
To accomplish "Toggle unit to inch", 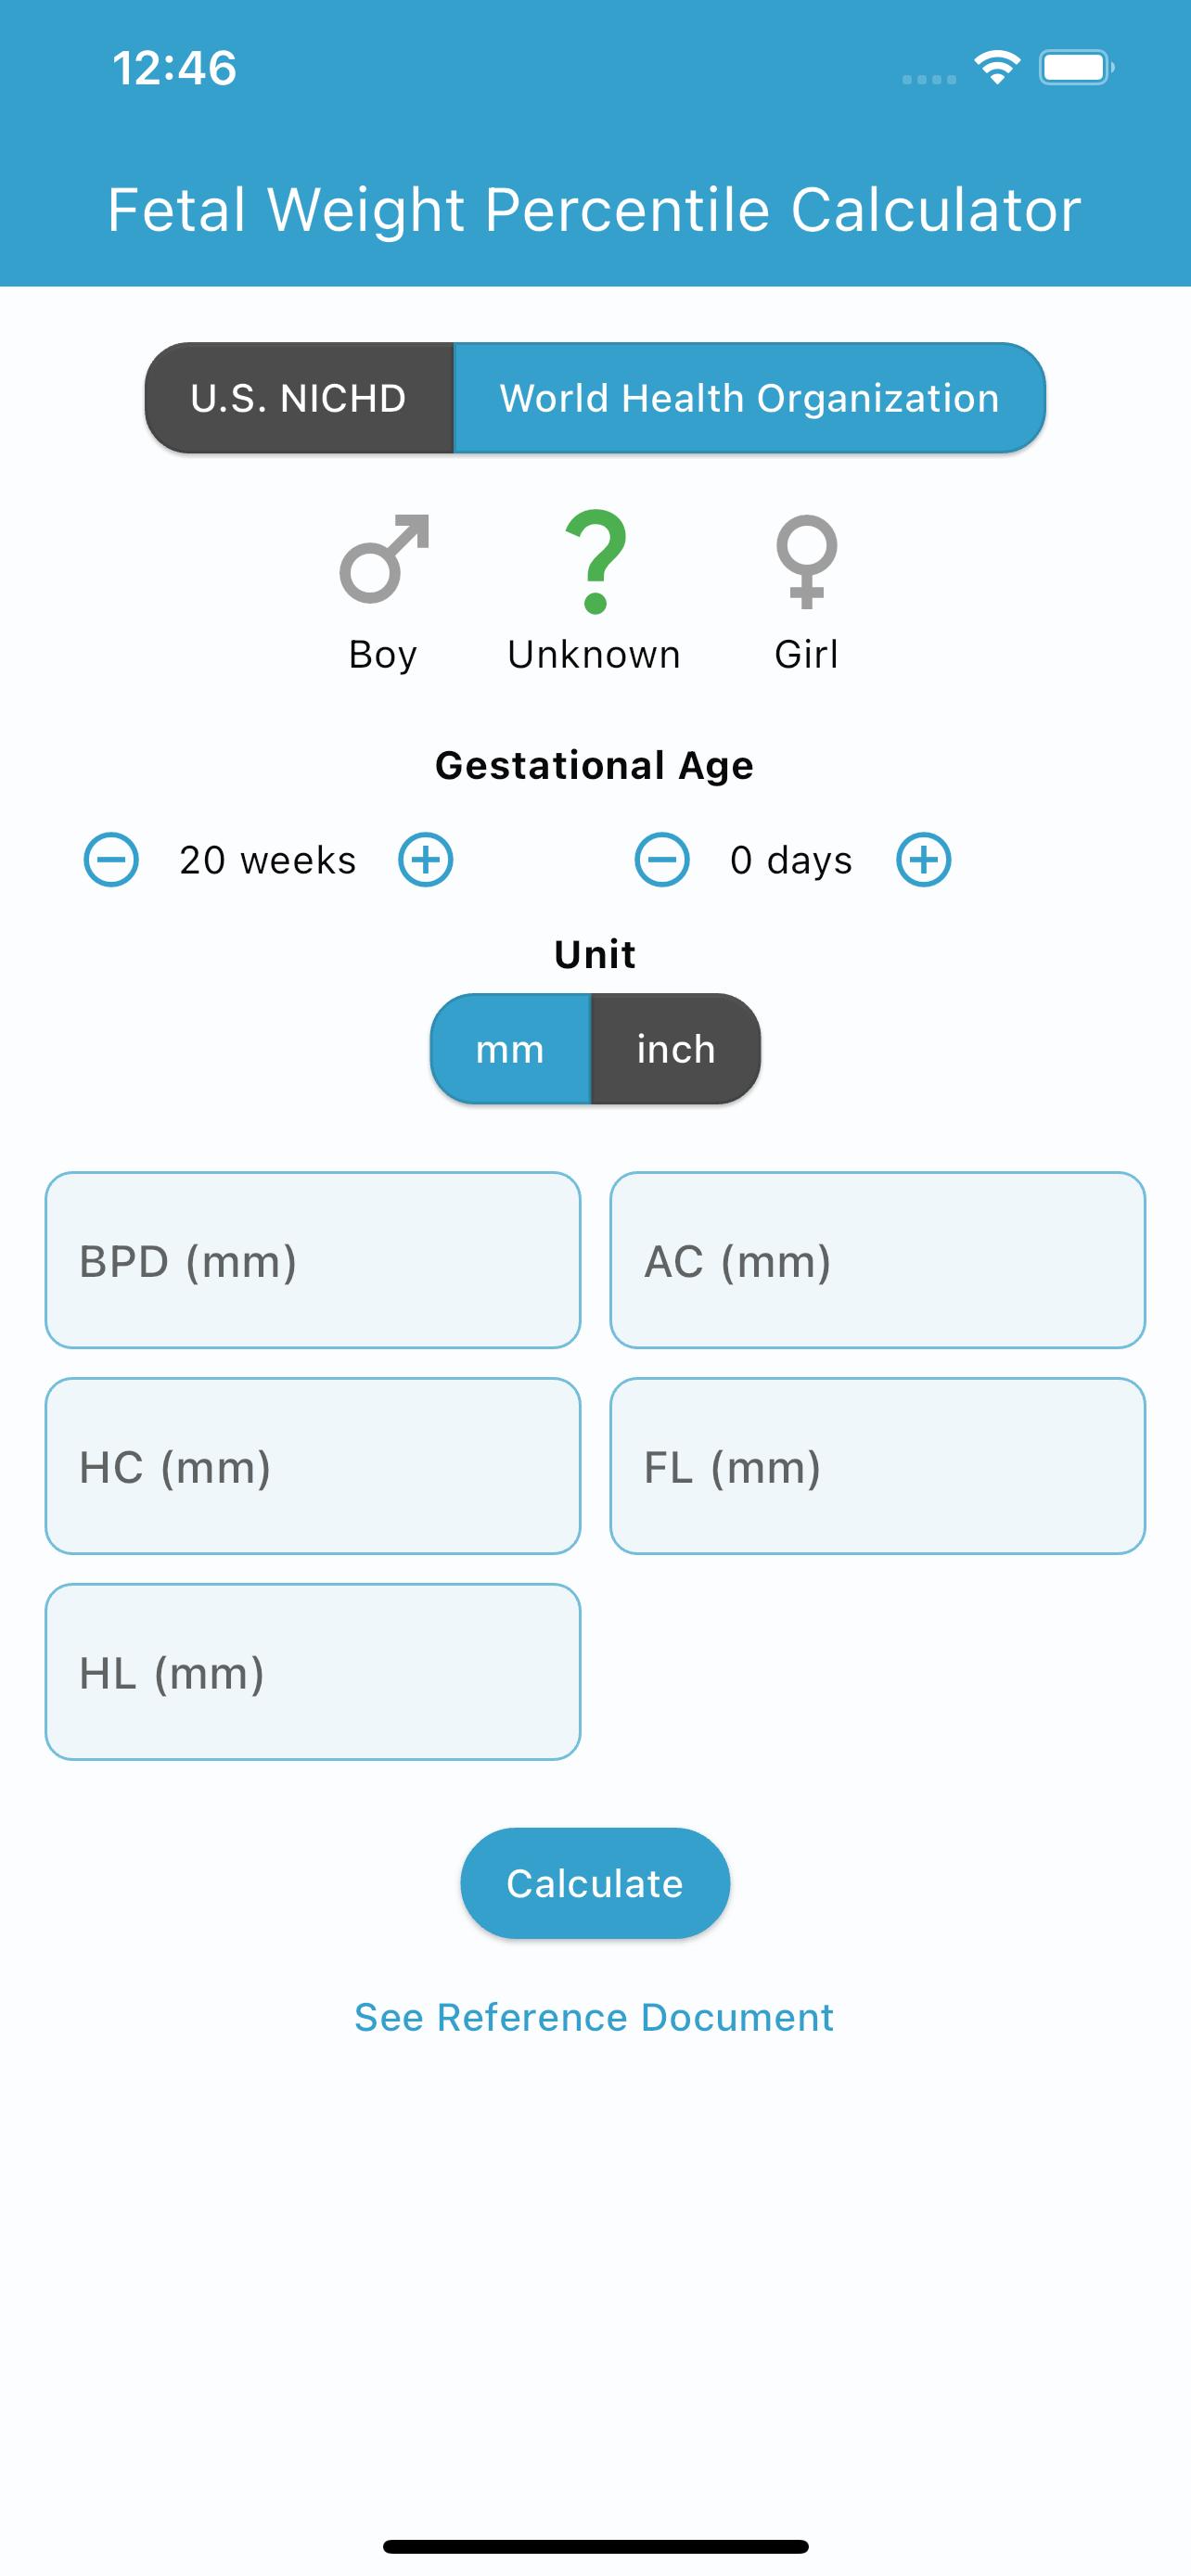I will [676, 1049].
